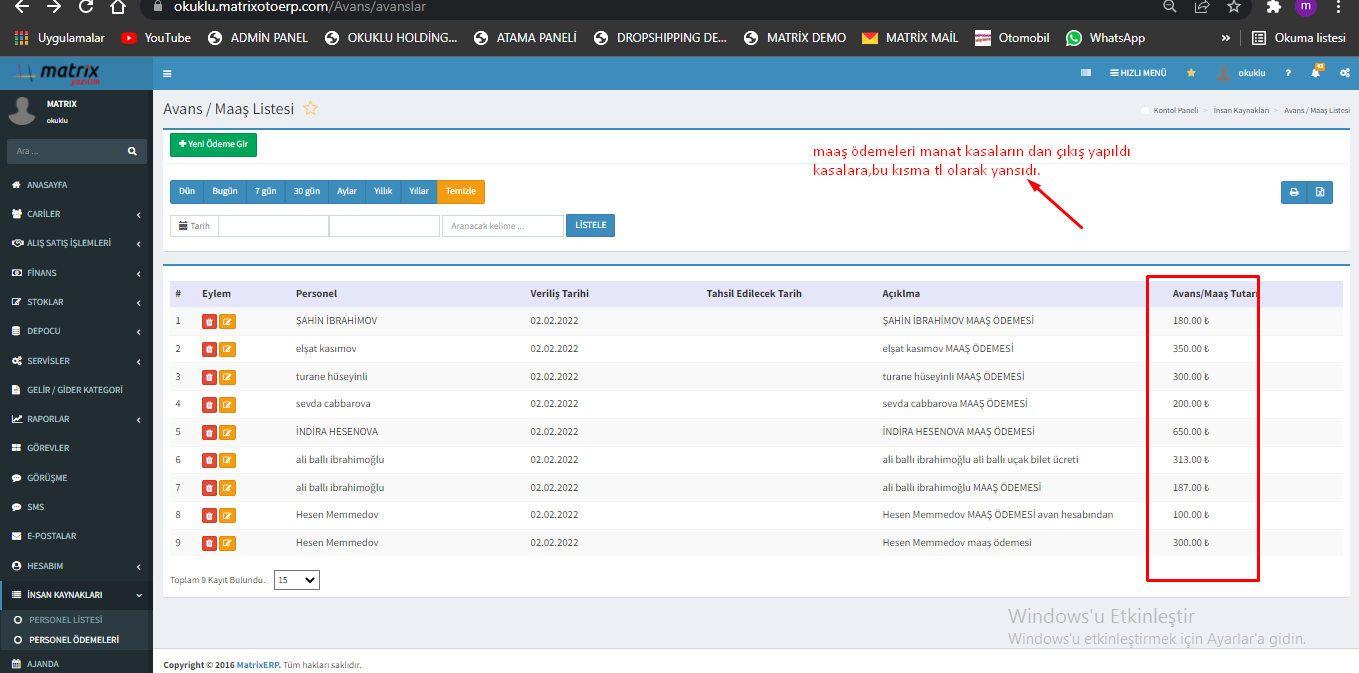
Task: Click the sidebar search magnifier icon
Action: click(x=132, y=152)
